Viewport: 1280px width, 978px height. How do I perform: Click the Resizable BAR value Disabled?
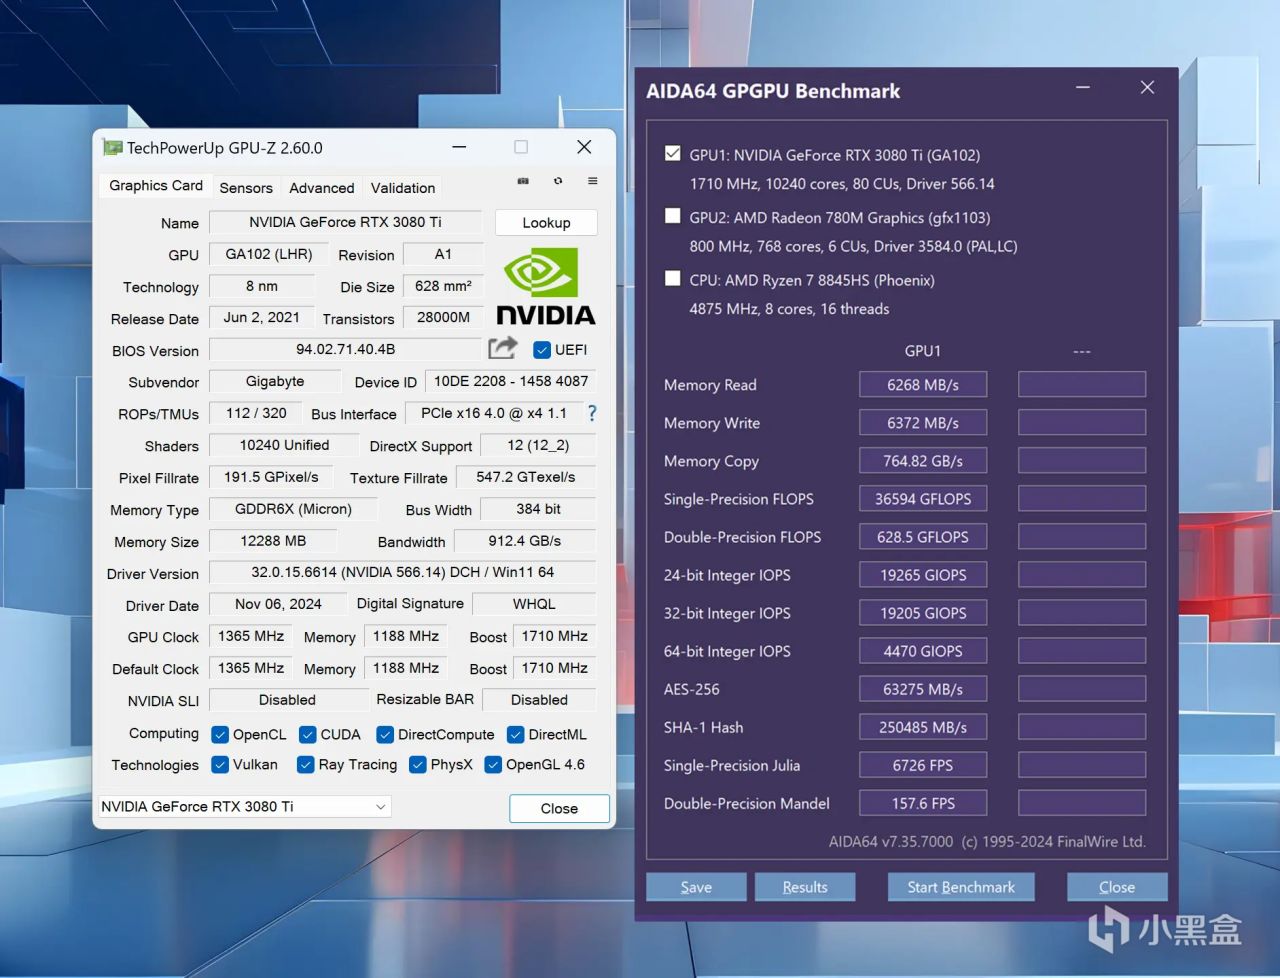pos(539,700)
